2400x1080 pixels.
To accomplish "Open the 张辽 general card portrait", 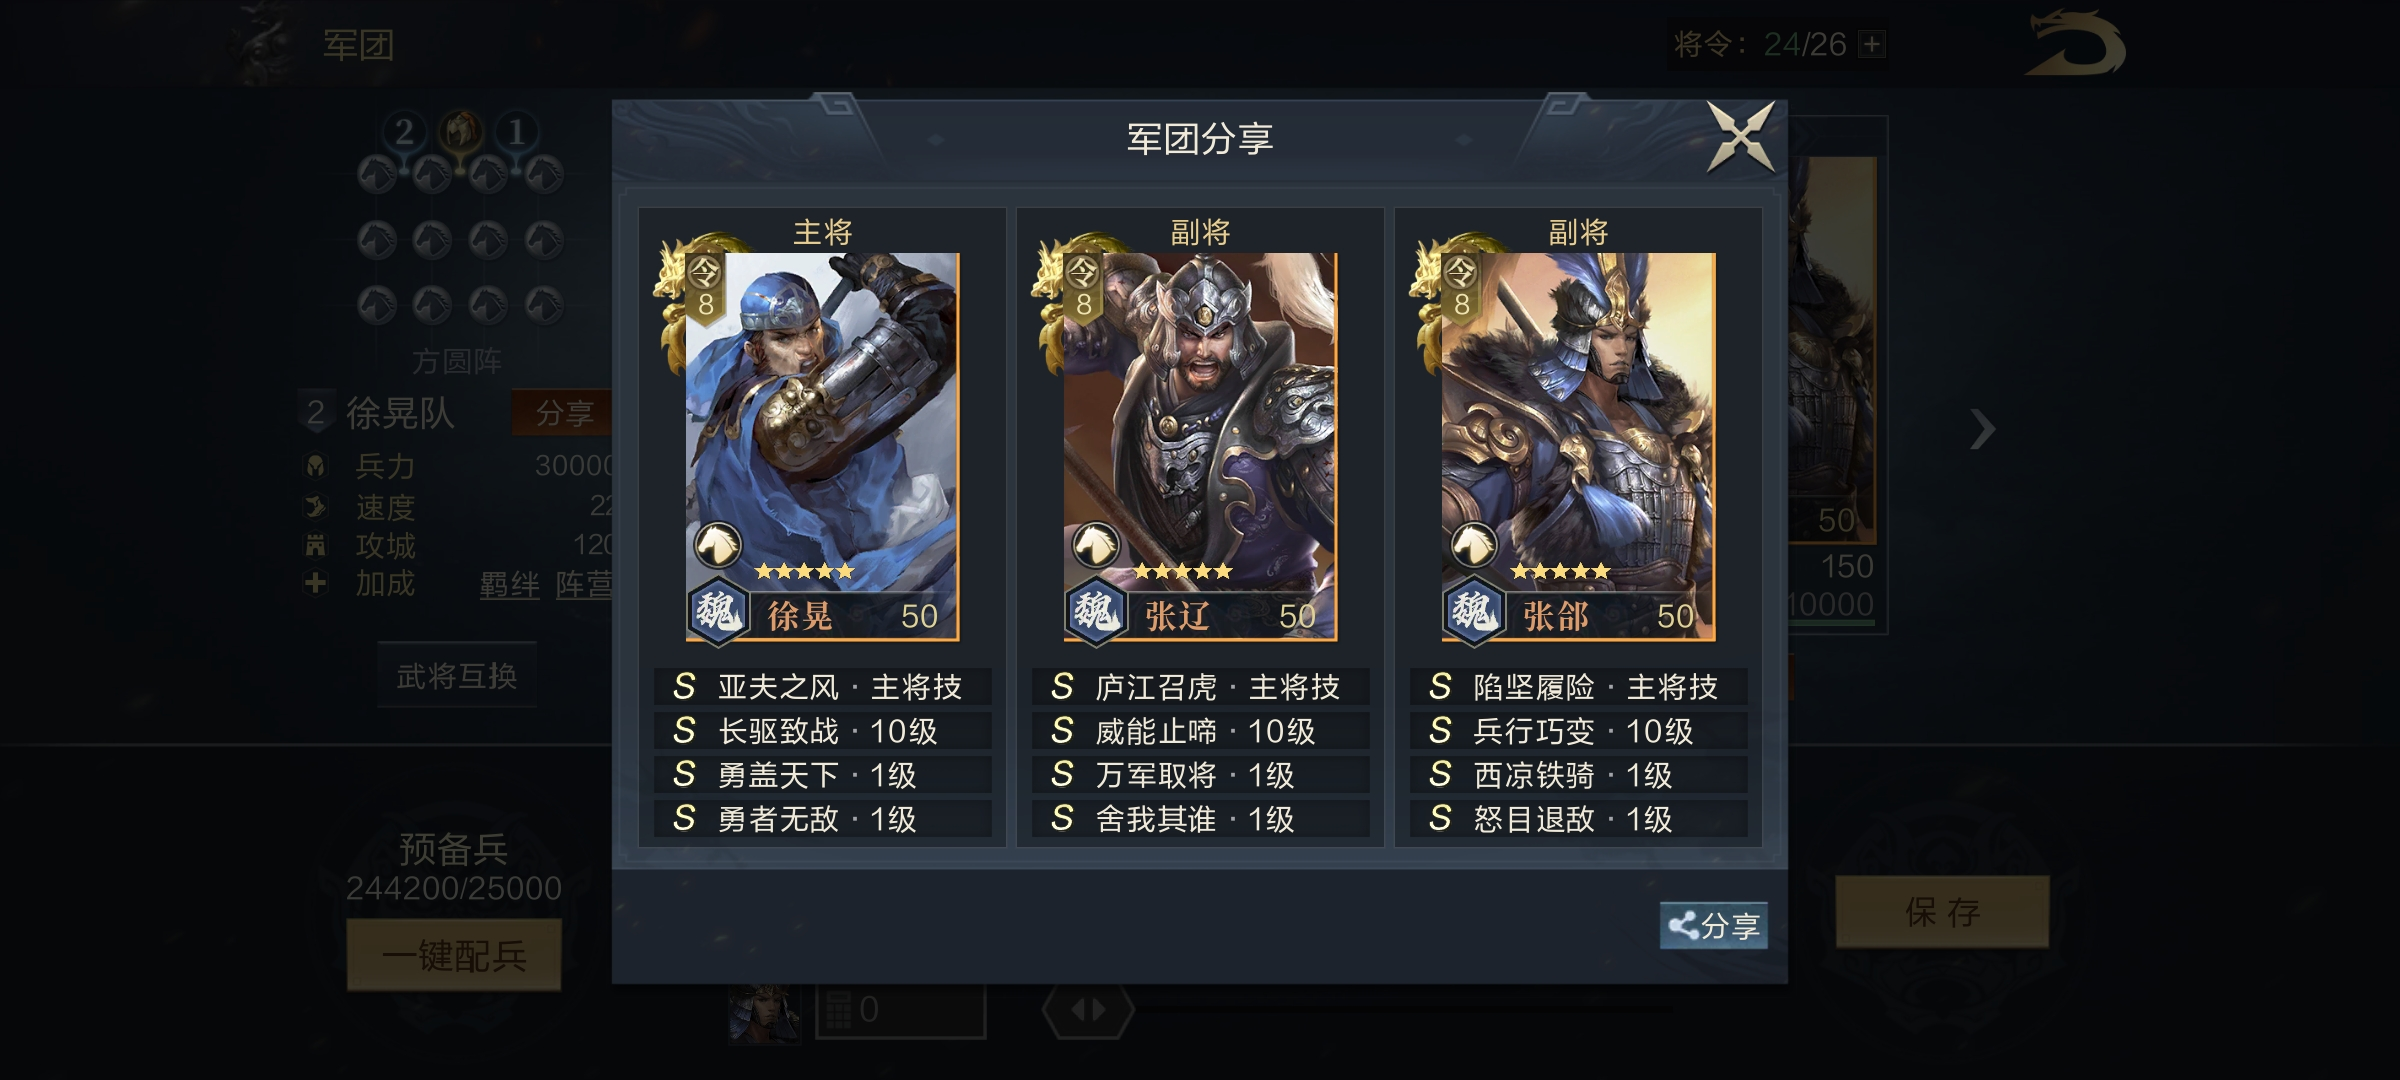I will coord(1200,446).
